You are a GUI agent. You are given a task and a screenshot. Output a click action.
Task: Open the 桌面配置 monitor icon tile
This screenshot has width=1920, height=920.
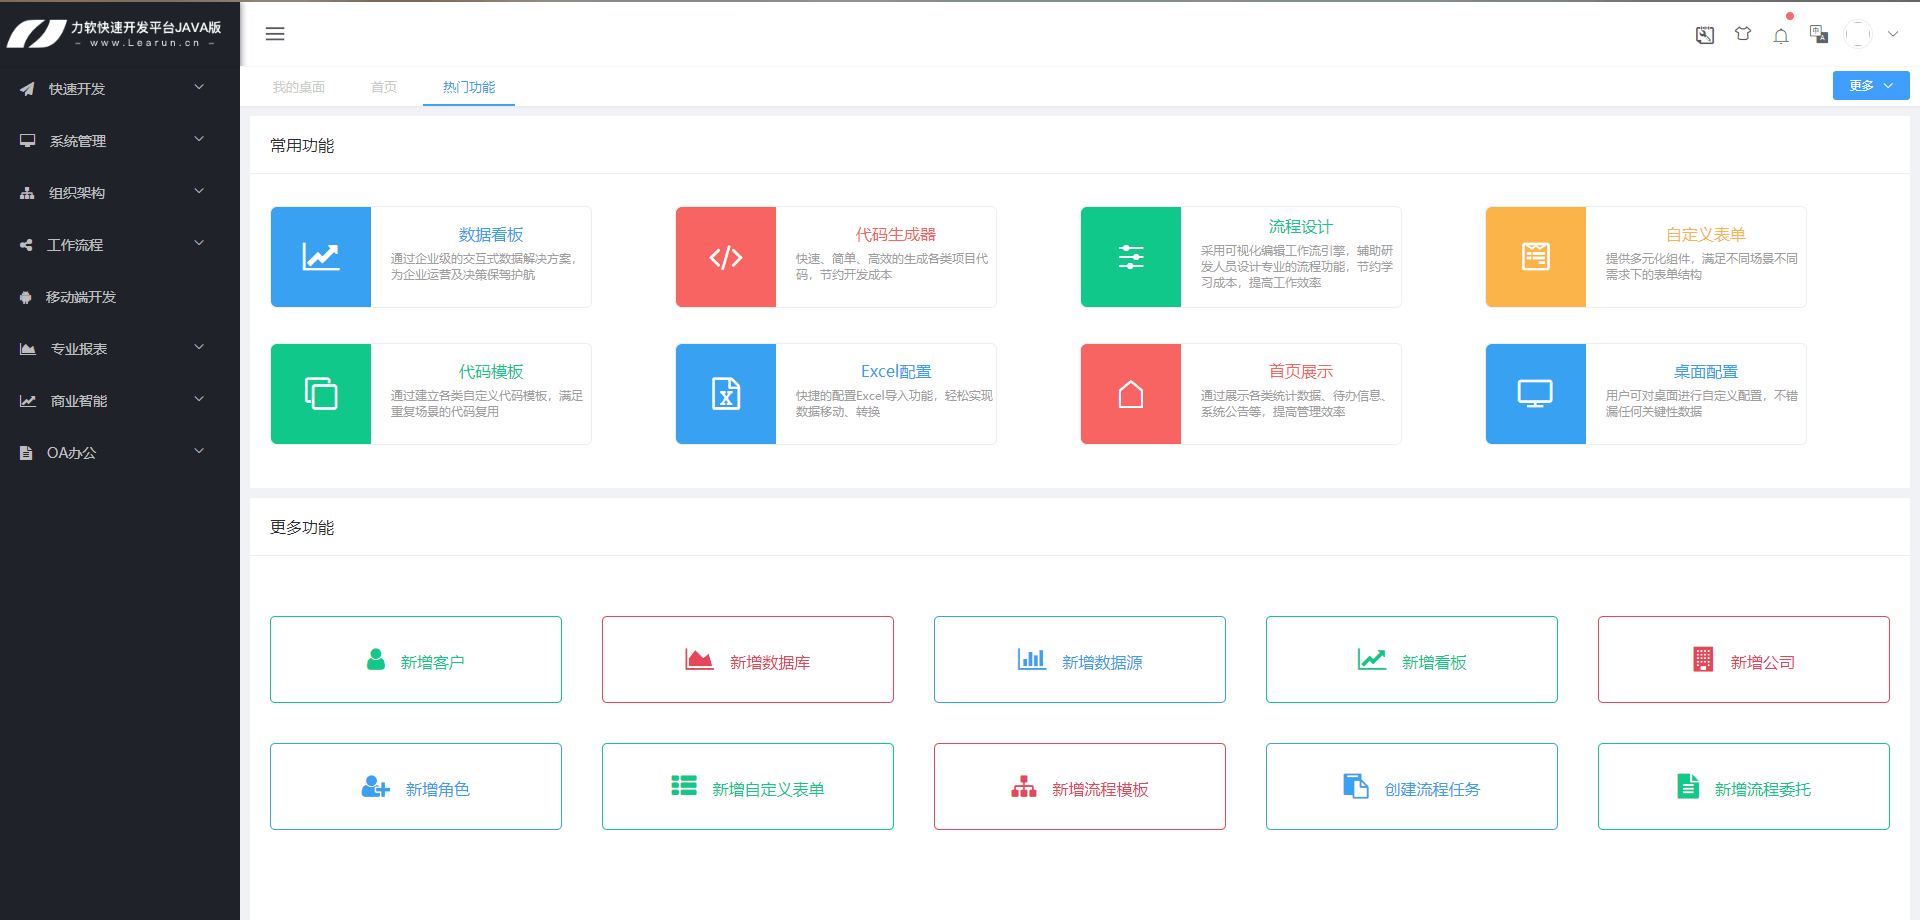[1536, 394]
